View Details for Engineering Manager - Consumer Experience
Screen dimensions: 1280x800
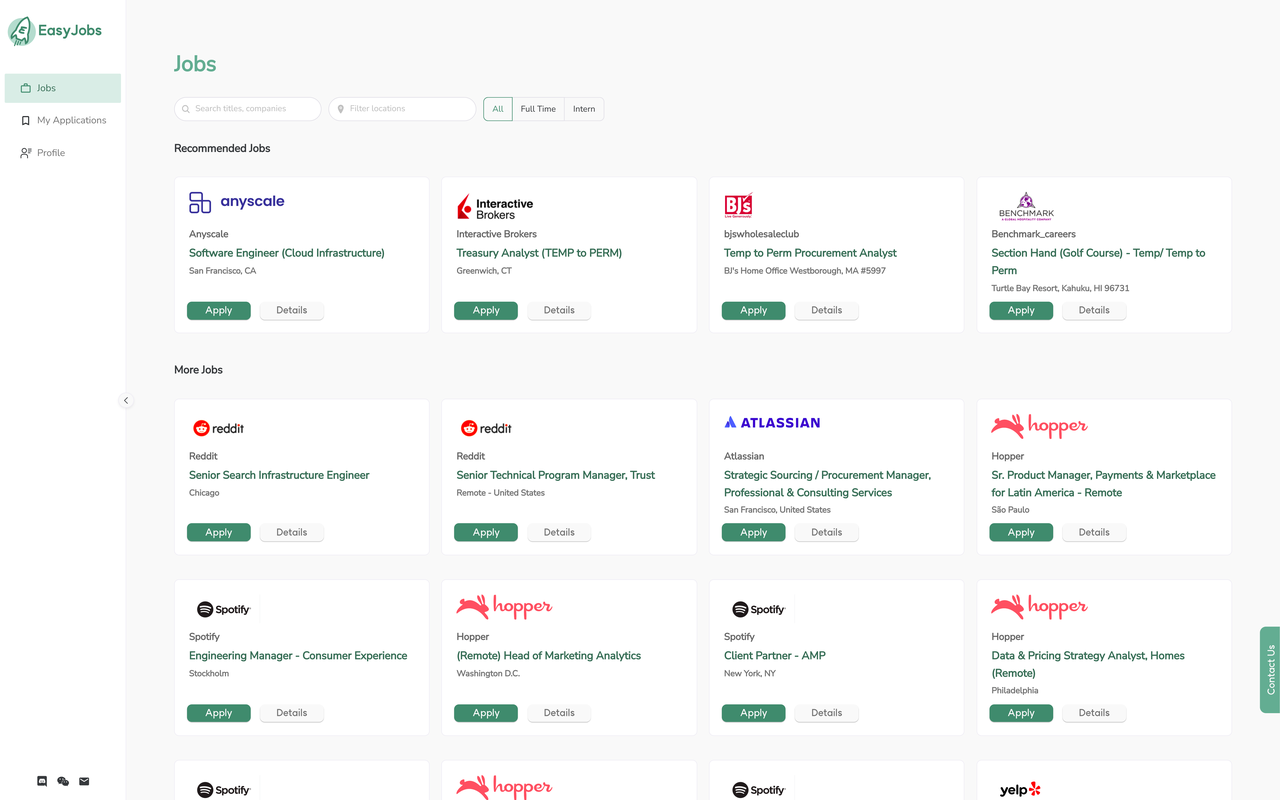pos(292,713)
